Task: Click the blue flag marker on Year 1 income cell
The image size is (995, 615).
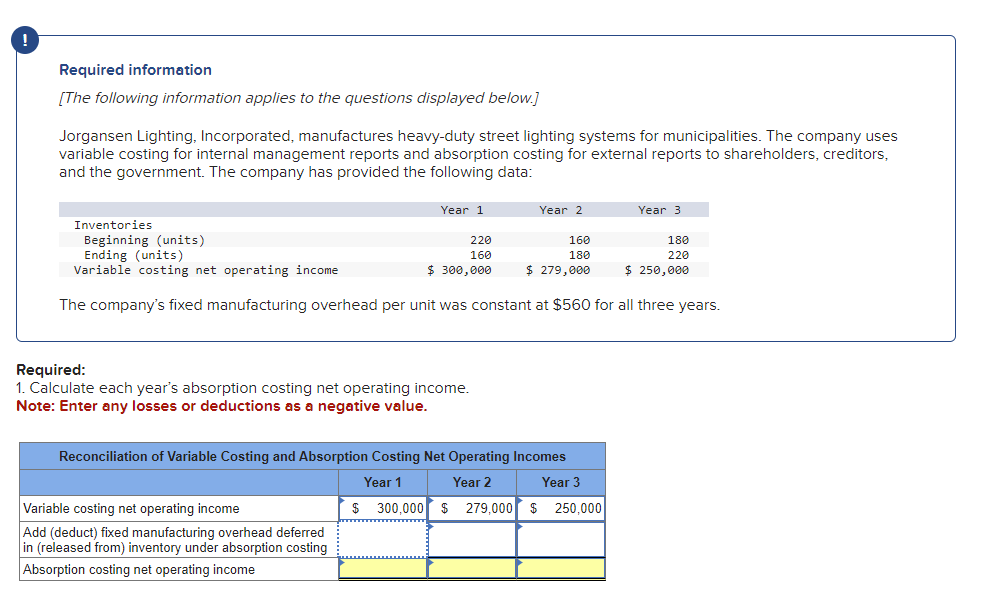Action: pos(341,502)
